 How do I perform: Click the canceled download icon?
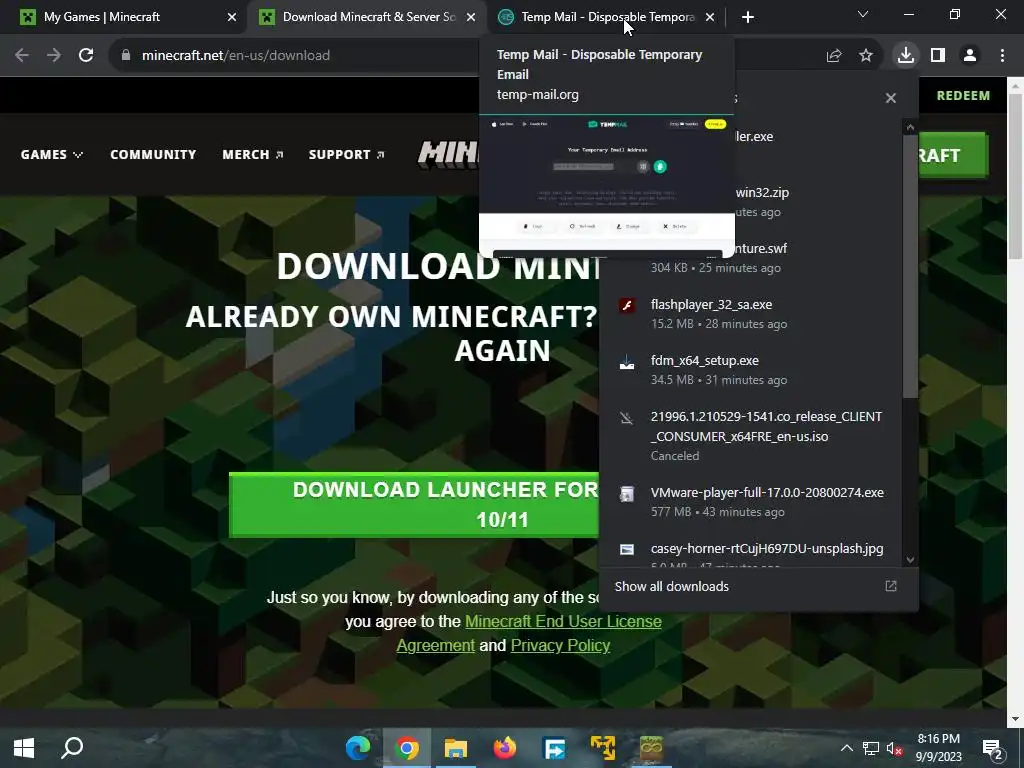pyautogui.click(x=627, y=418)
